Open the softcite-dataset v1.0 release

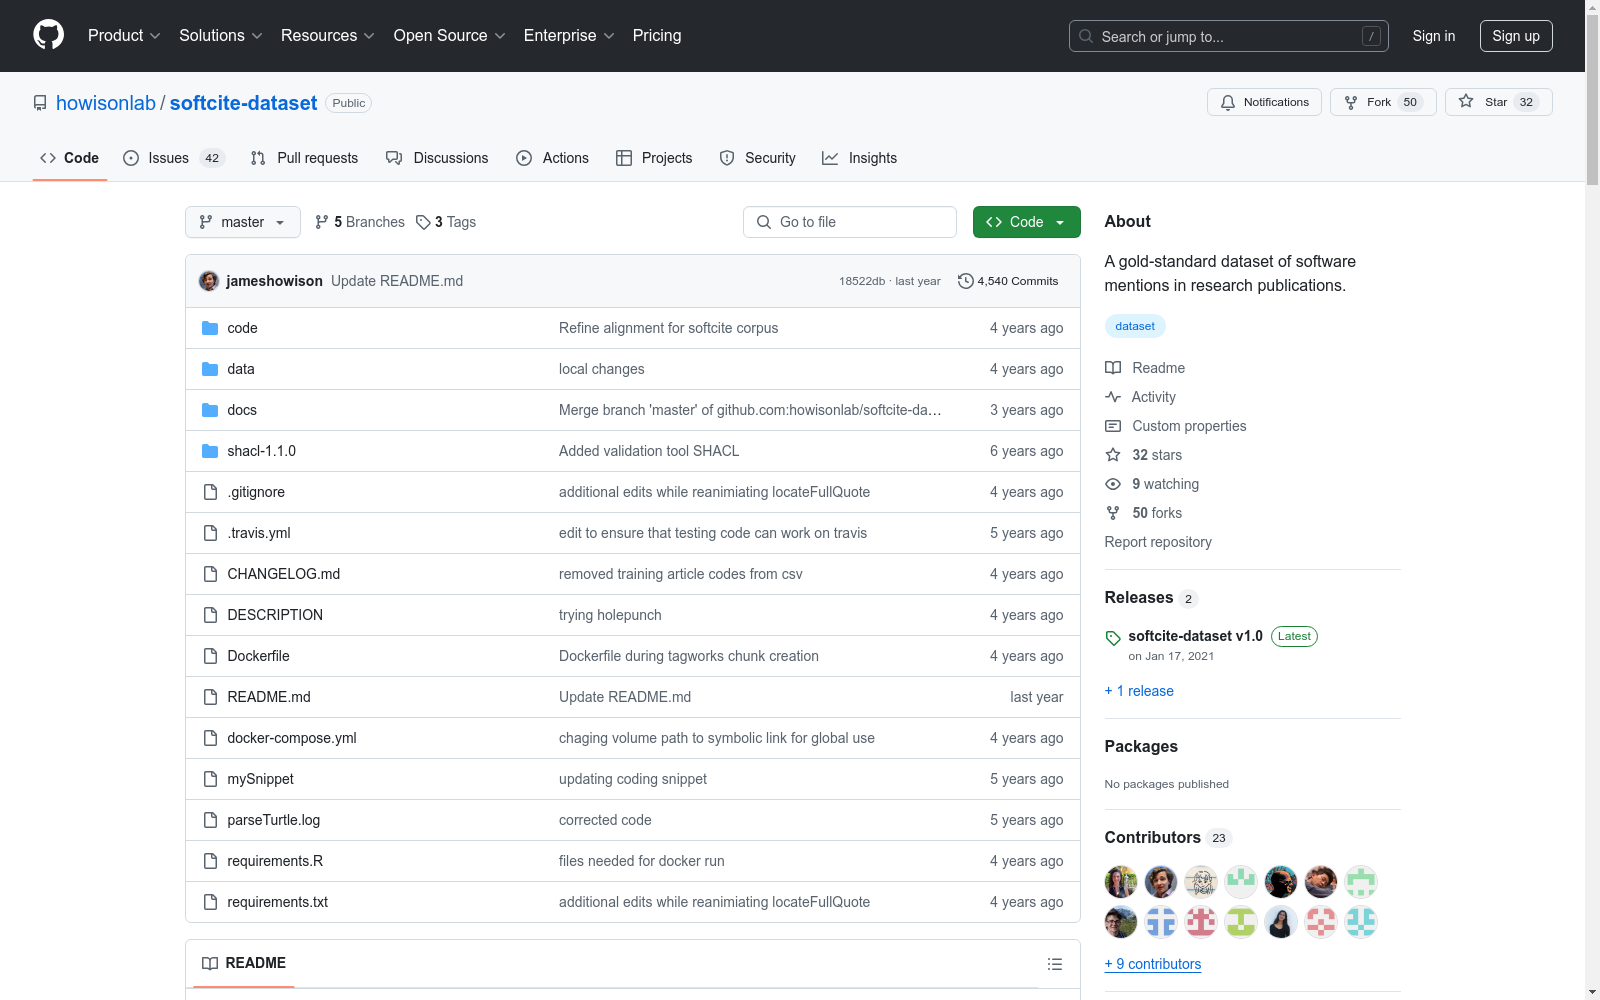point(1195,636)
